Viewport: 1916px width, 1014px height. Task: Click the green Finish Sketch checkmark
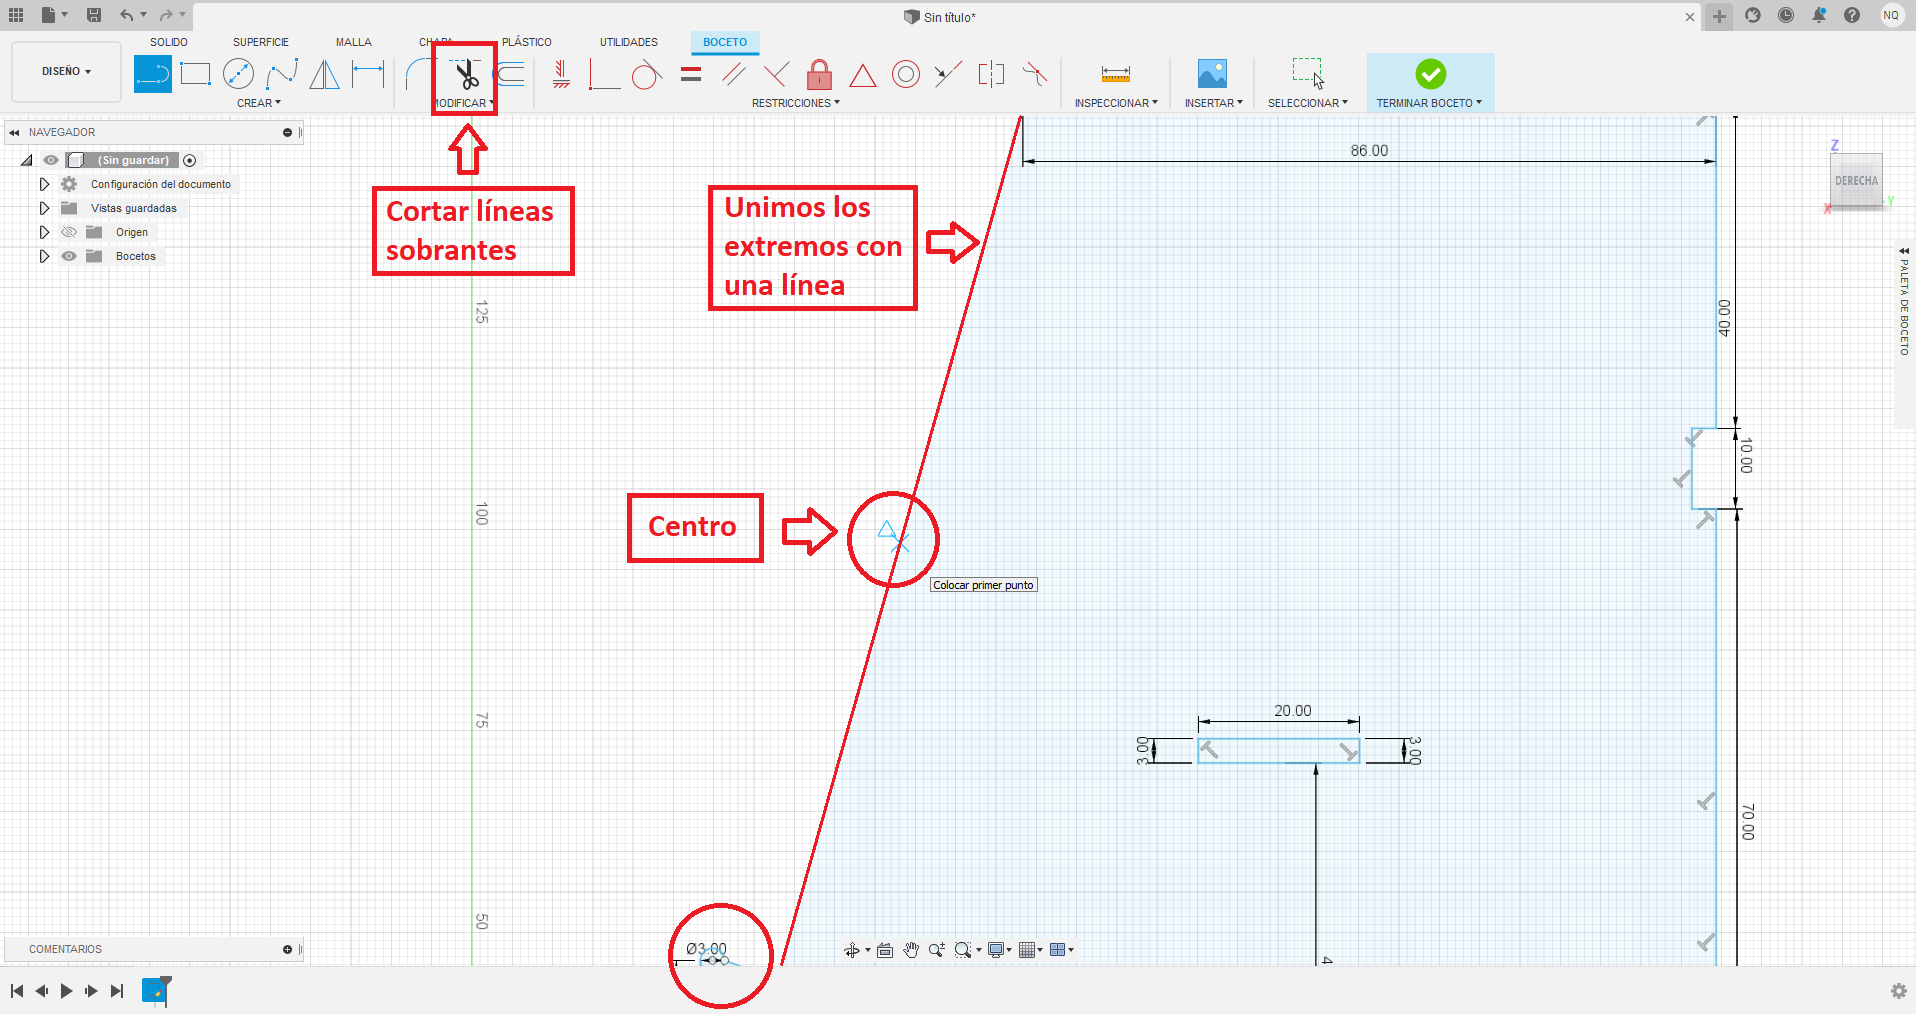click(1430, 74)
